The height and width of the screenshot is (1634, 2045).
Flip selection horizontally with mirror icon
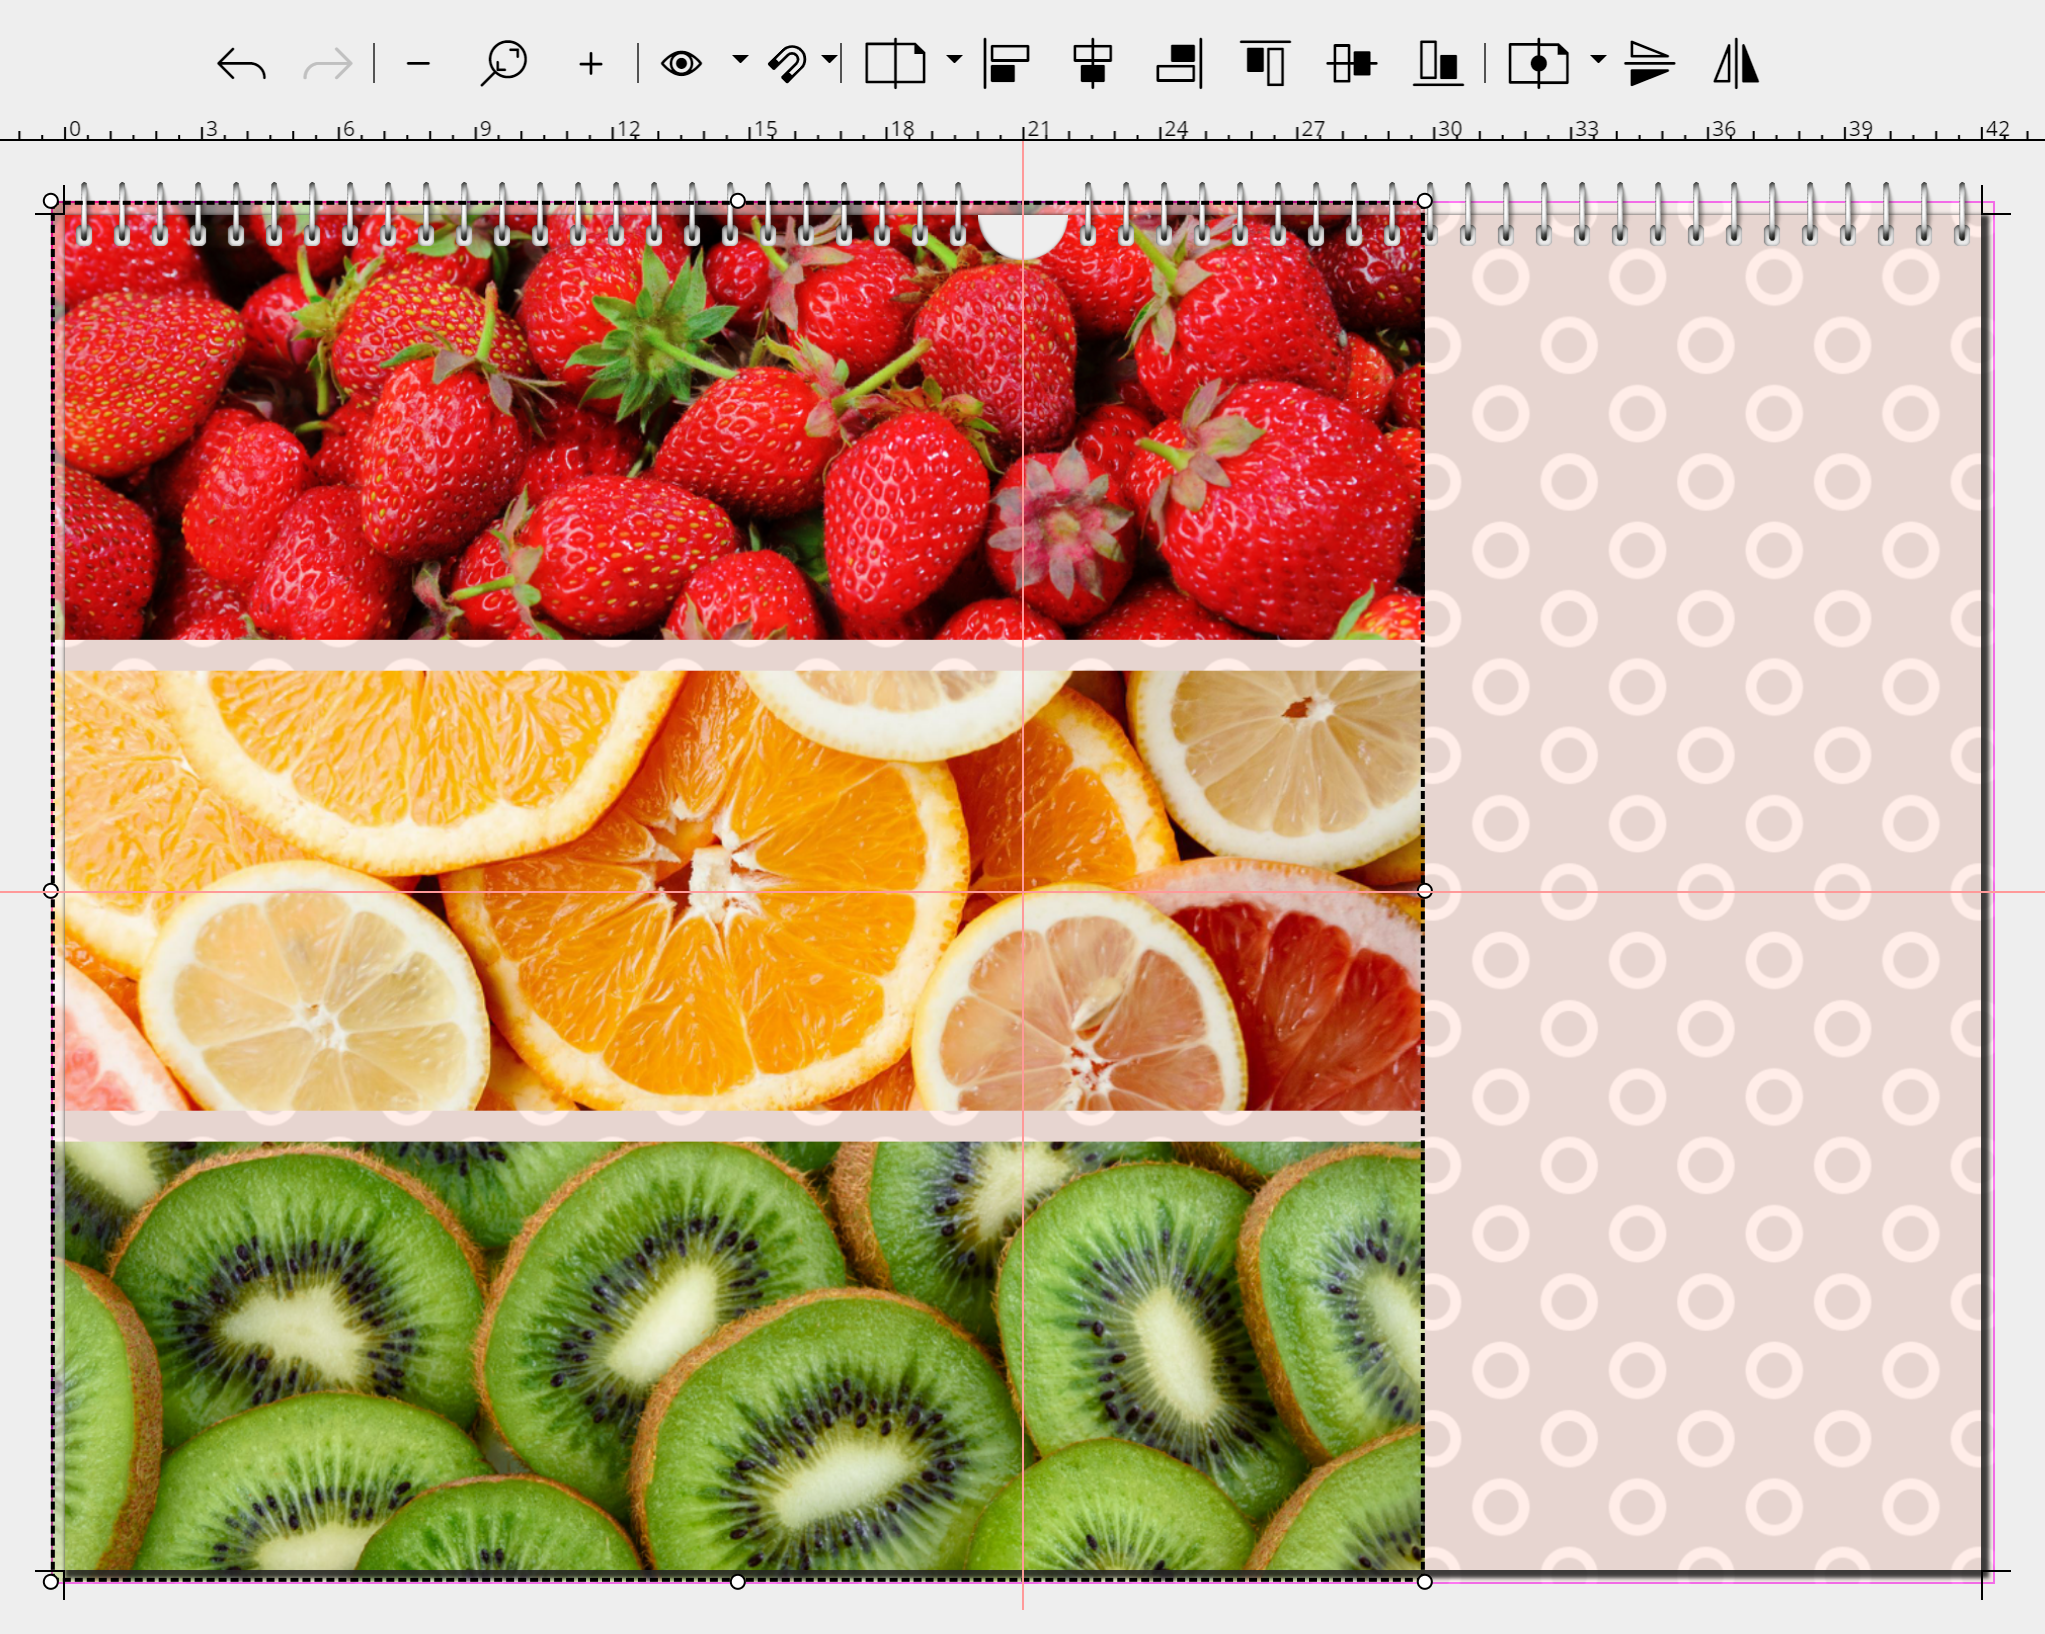click(x=1736, y=64)
